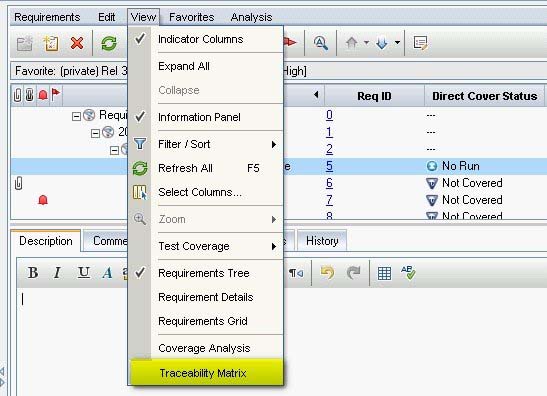This screenshot has height=396, width=547.
Task: Toggle Indicator Columns in View menu
Action: 206,39
